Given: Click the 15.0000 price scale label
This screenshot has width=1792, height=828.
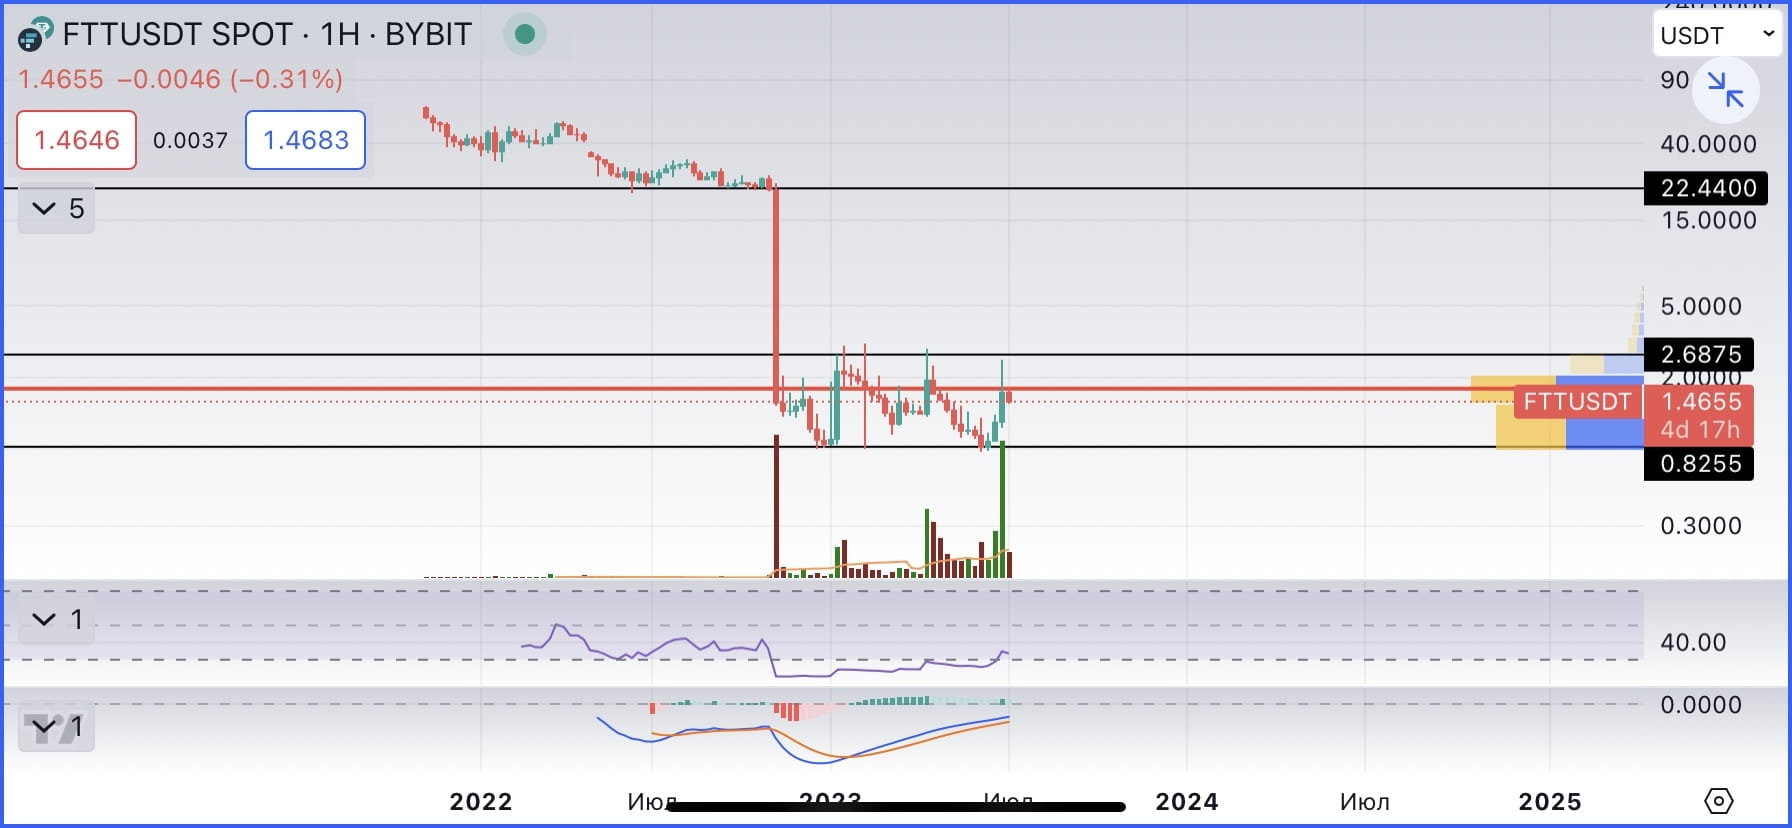Looking at the screenshot, I should [x=1708, y=221].
